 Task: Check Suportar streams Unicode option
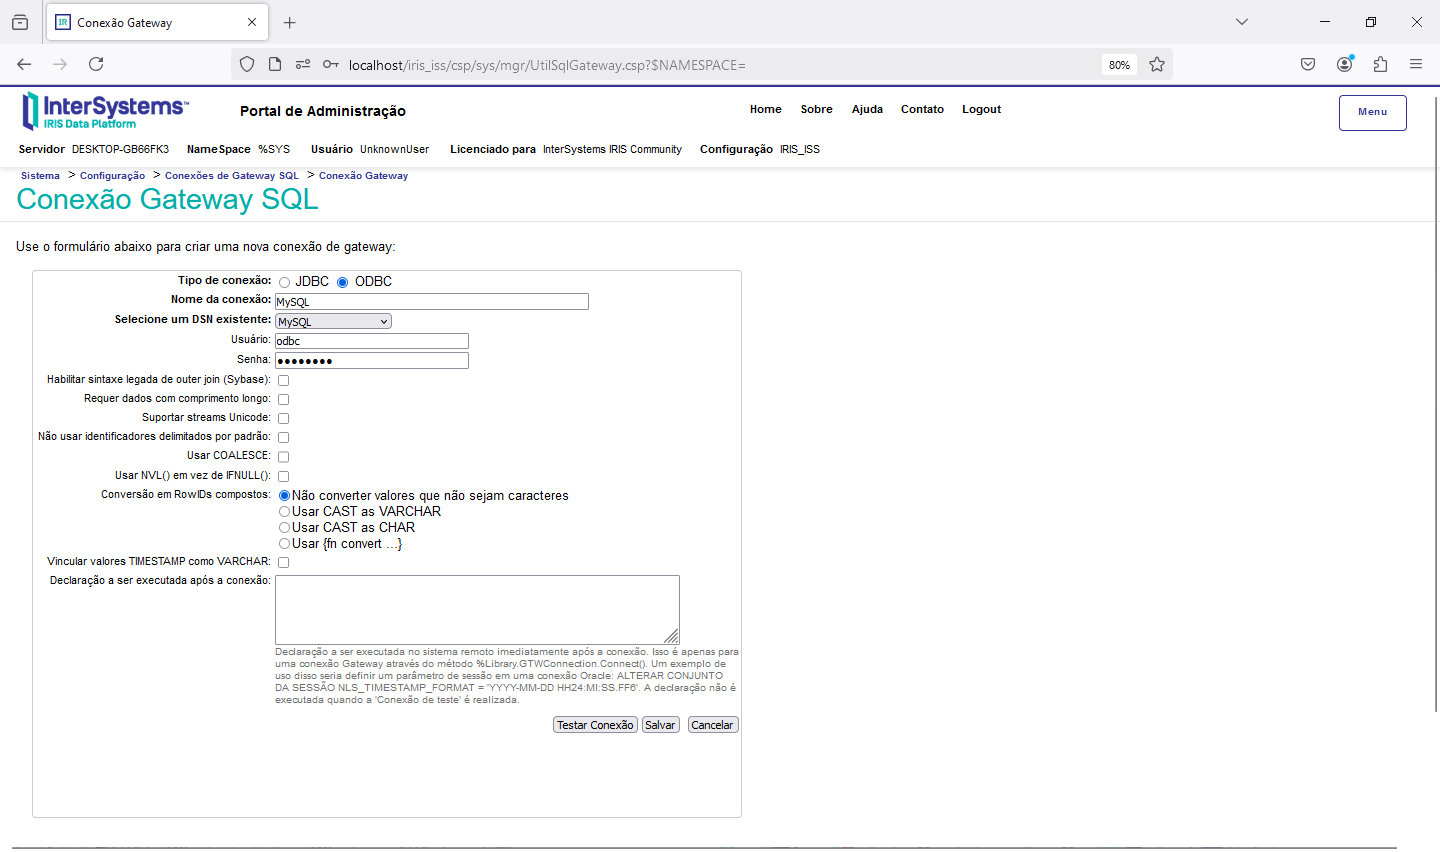[284, 419]
